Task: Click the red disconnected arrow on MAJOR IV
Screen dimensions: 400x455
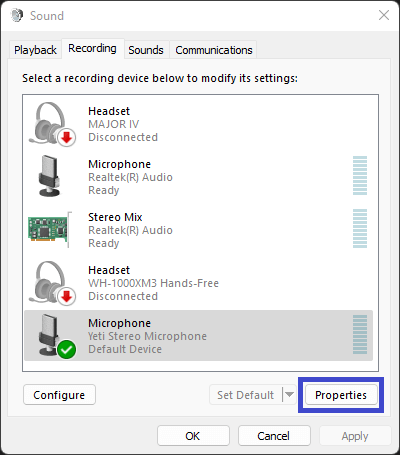Action: 67,137
